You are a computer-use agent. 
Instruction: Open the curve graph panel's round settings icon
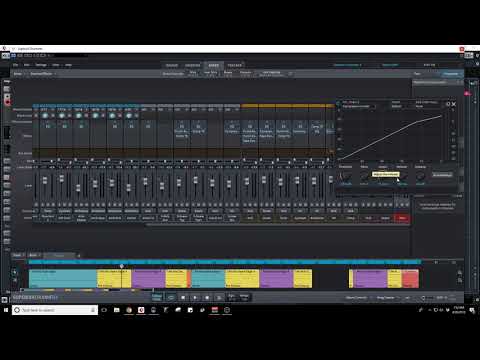point(448,104)
